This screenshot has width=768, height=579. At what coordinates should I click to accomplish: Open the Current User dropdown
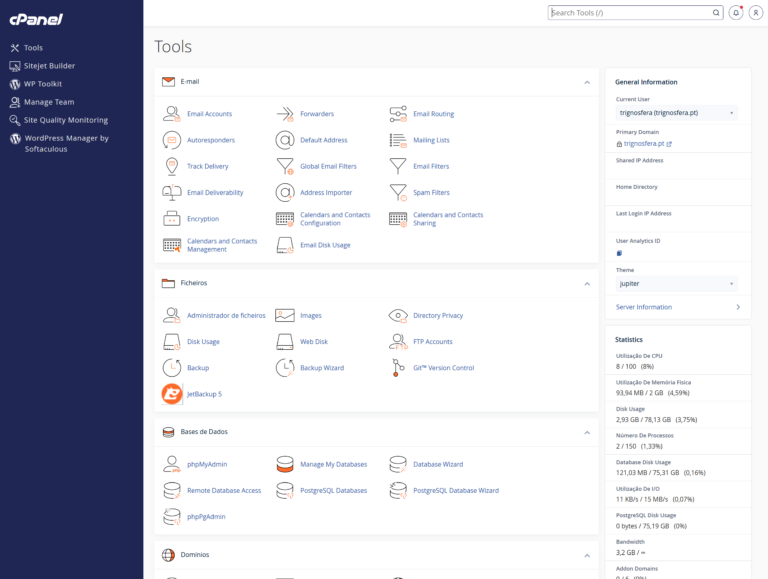676,113
